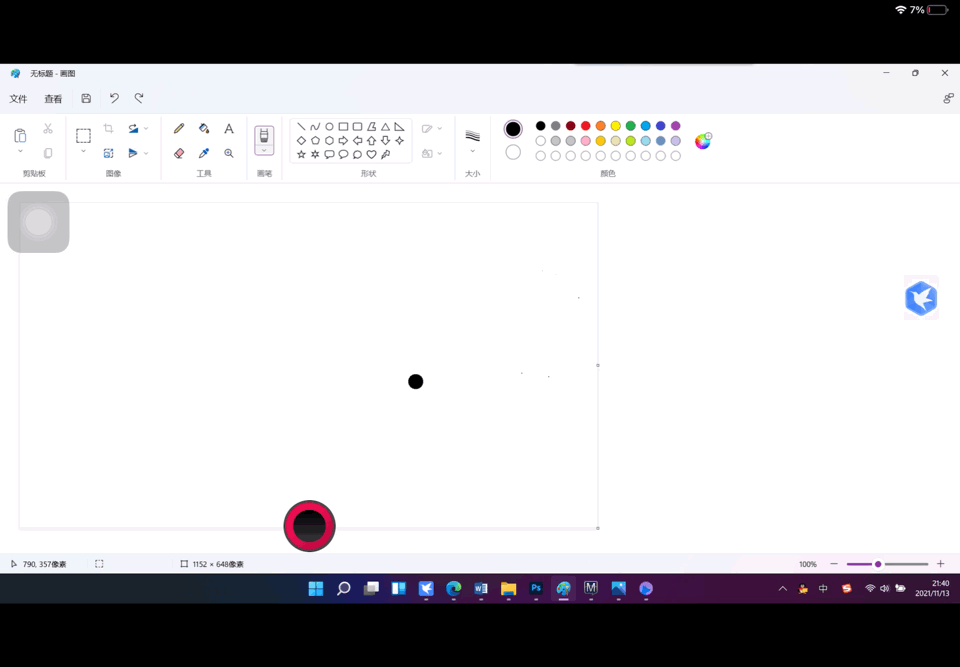Select the Magnifier tool
960x667 pixels.
click(228, 153)
